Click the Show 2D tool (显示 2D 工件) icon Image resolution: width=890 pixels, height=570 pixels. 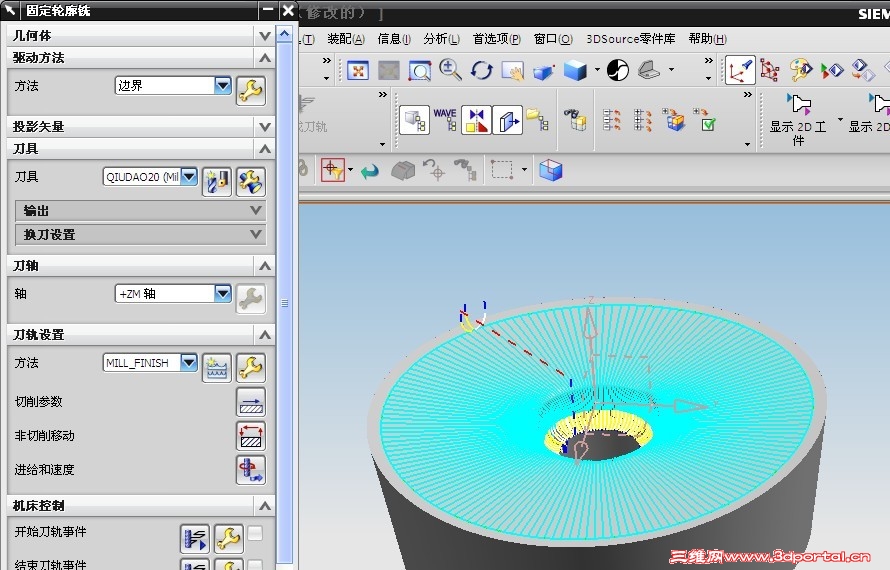[x=798, y=120]
